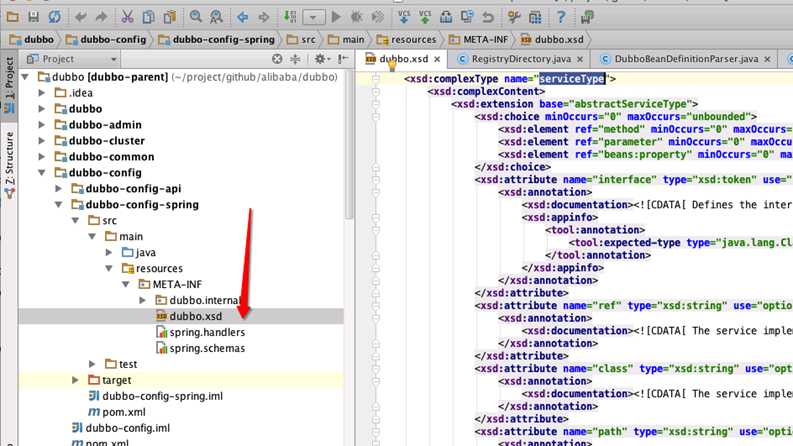Screen dimensions: 793x446
Task: Close the DubboBeanDefinitionParser.java tab
Action: coord(767,59)
